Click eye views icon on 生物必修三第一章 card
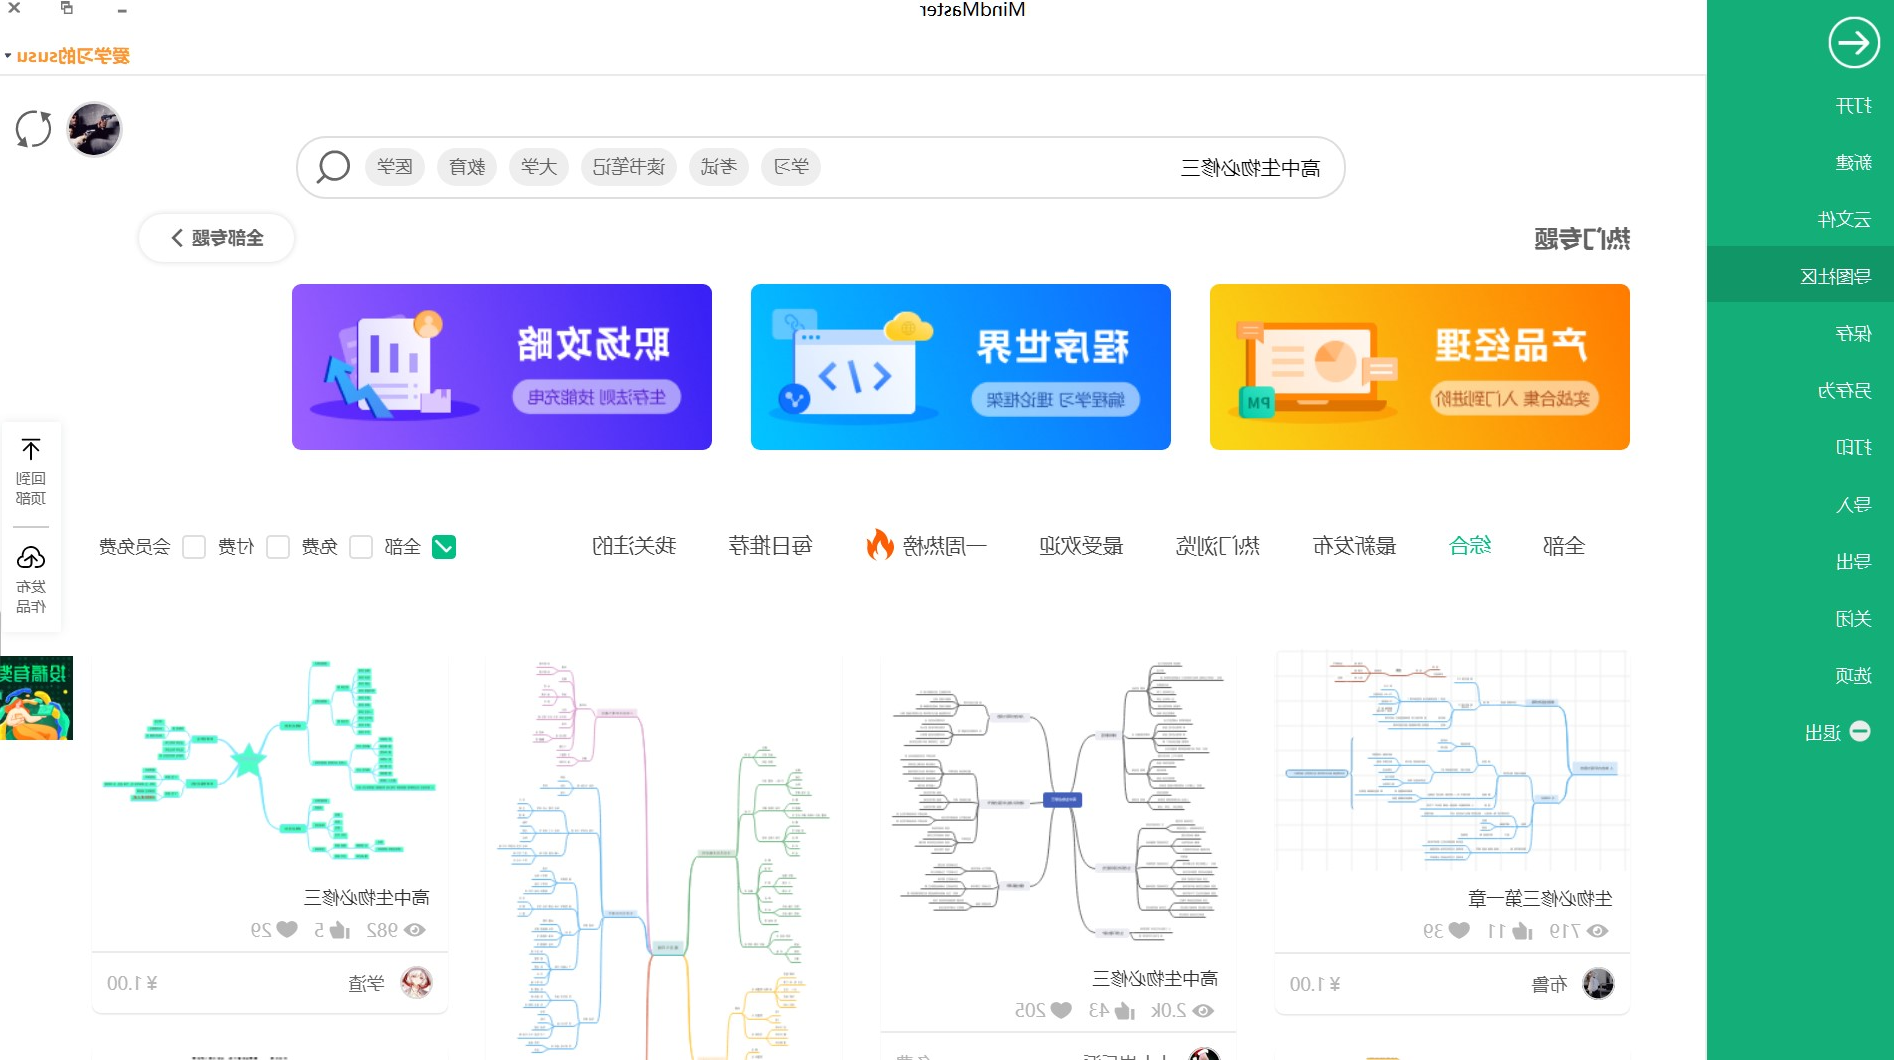The width and height of the screenshot is (1894, 1060). click(1598, 930)
